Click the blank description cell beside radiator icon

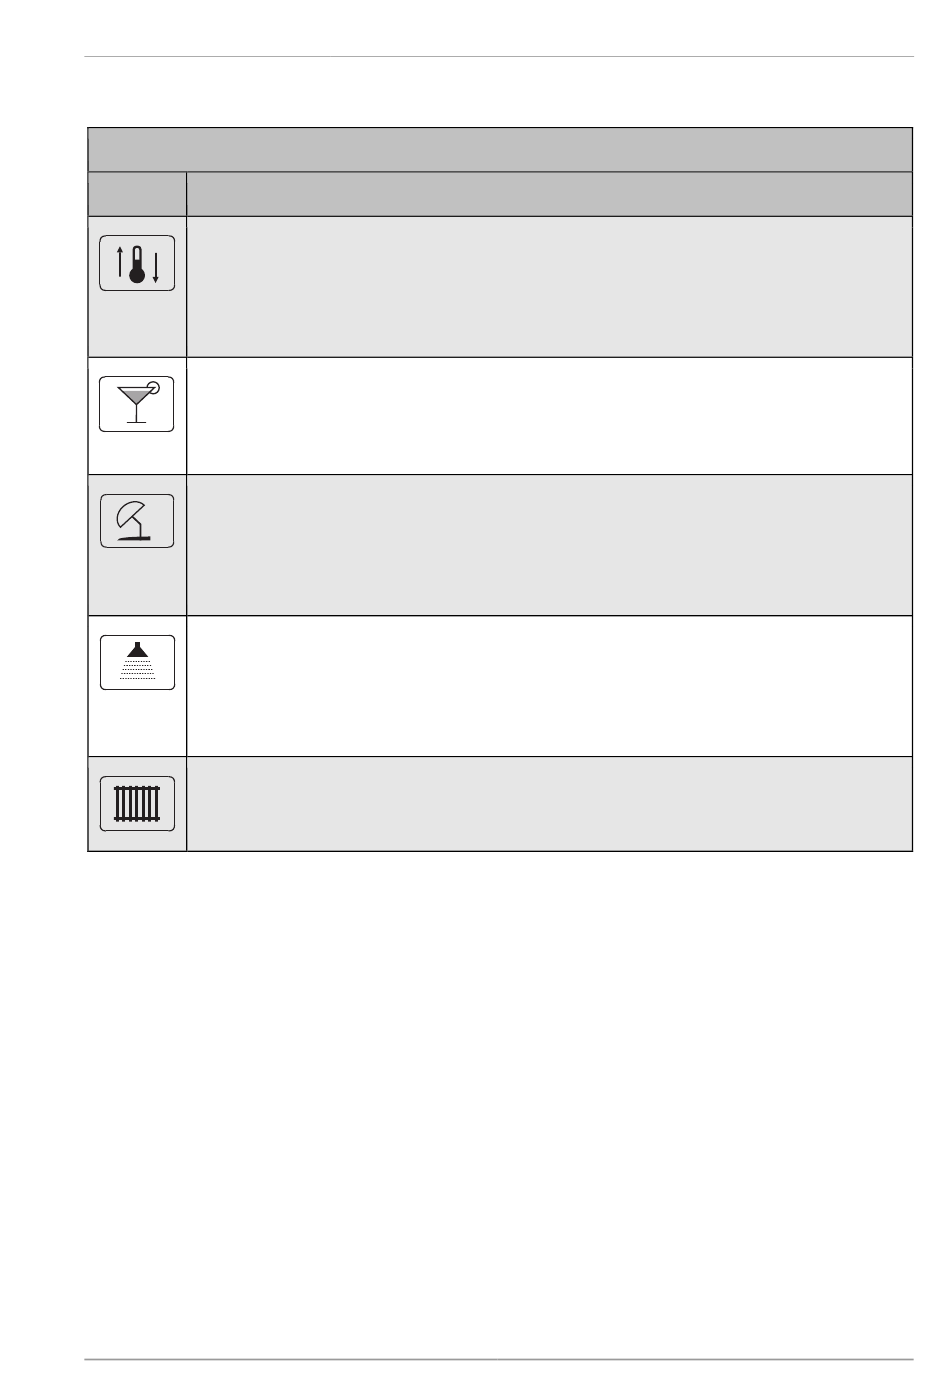coord(549,804)
